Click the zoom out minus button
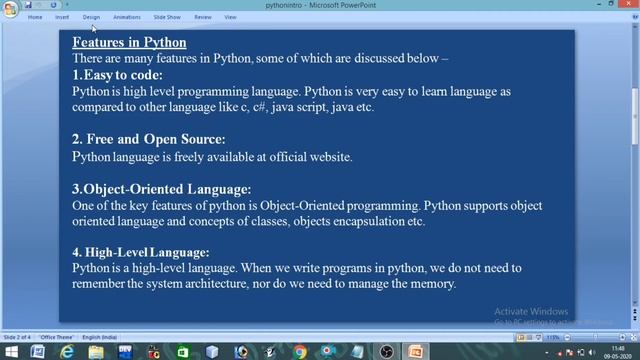This screenshot has width=640, height=360. 567,338
